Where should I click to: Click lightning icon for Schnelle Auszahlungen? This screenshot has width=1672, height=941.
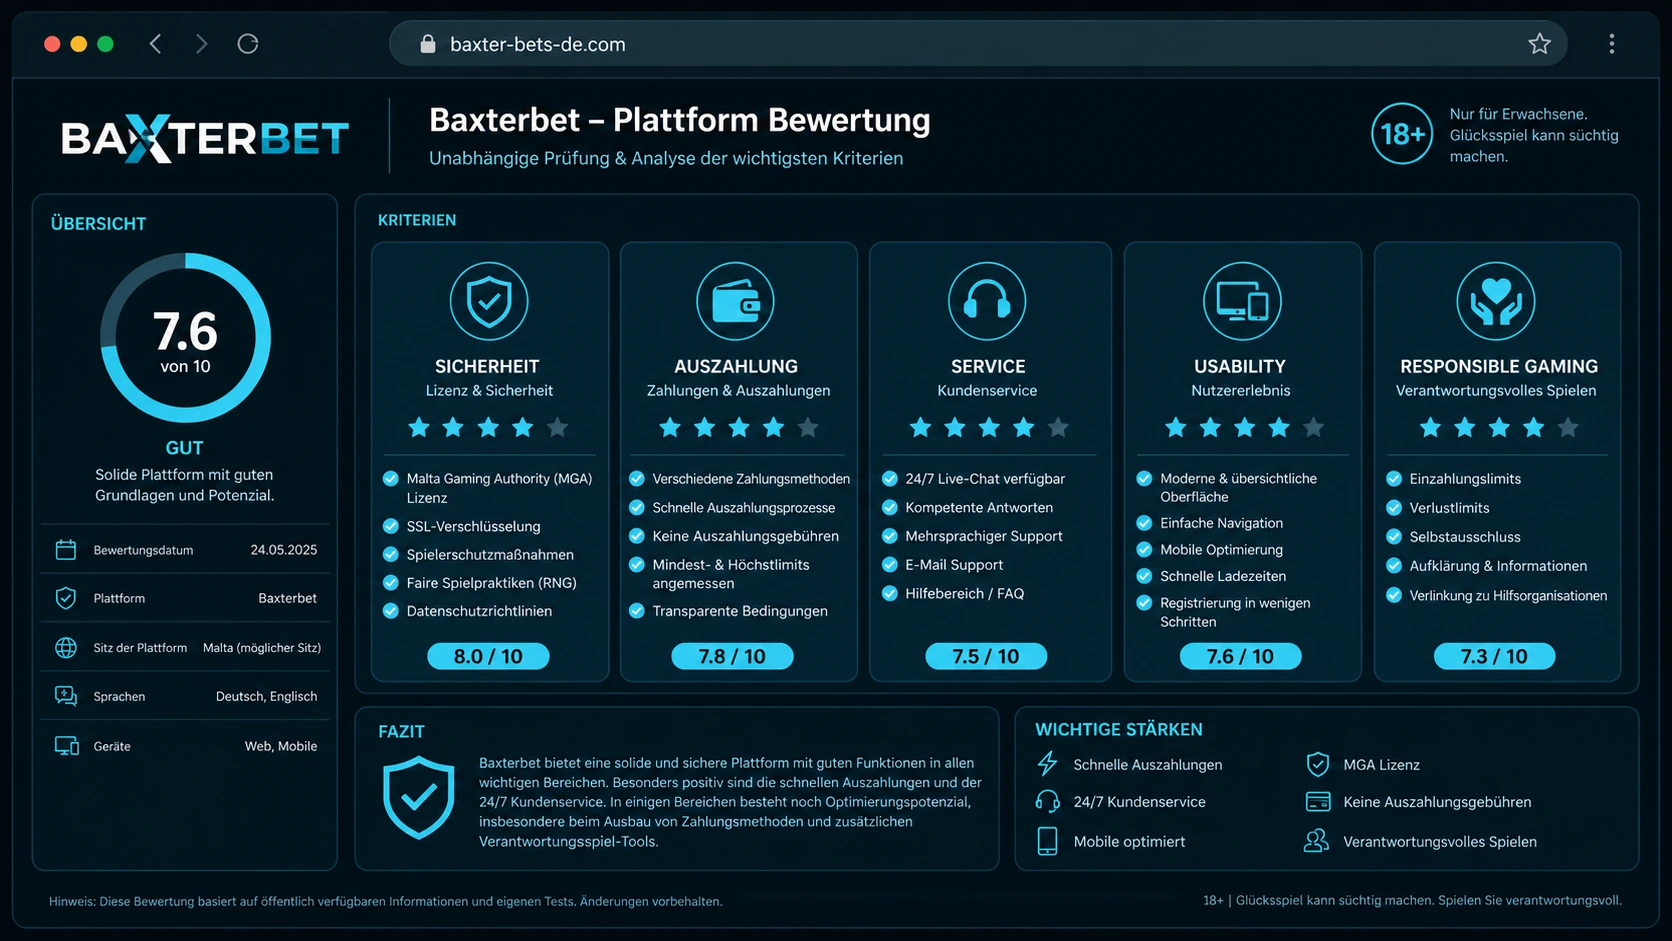[x=1047, y=764]
